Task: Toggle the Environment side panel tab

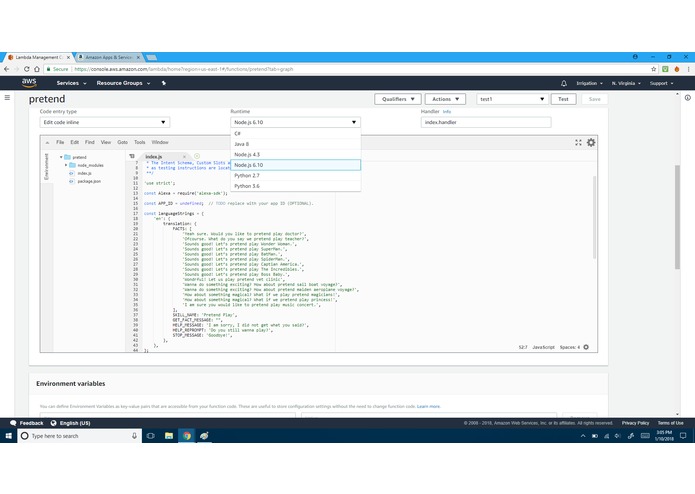Action: tap(46, 167)
